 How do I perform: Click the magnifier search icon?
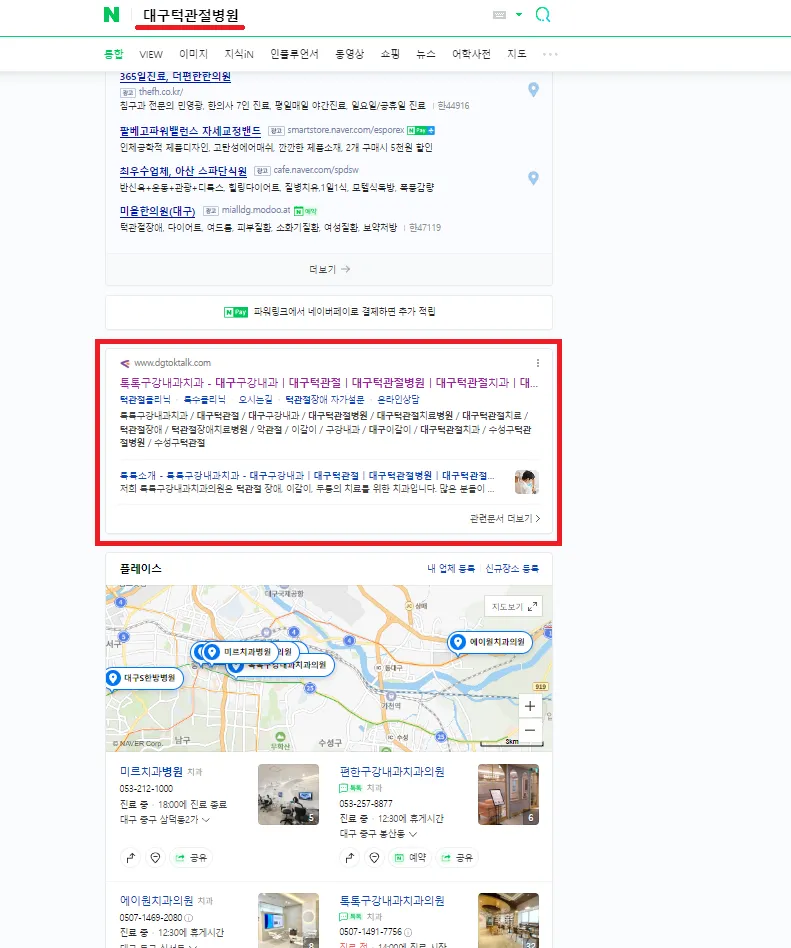[x=542, y=15]
